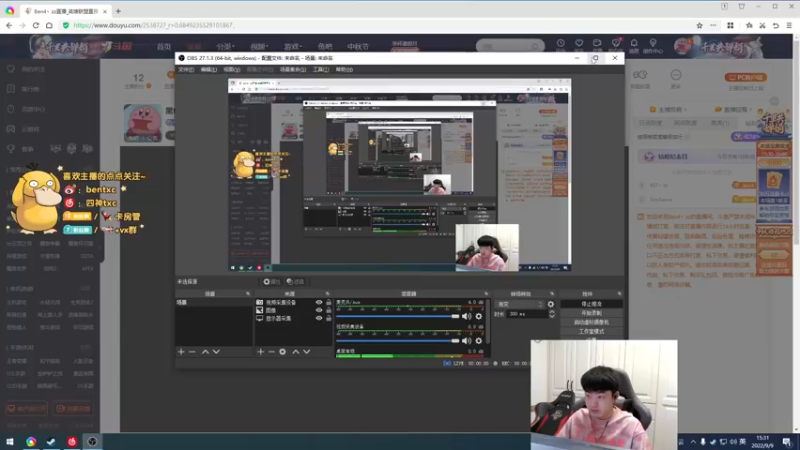Open the OBS Edit menu

[x=208, y=69]
